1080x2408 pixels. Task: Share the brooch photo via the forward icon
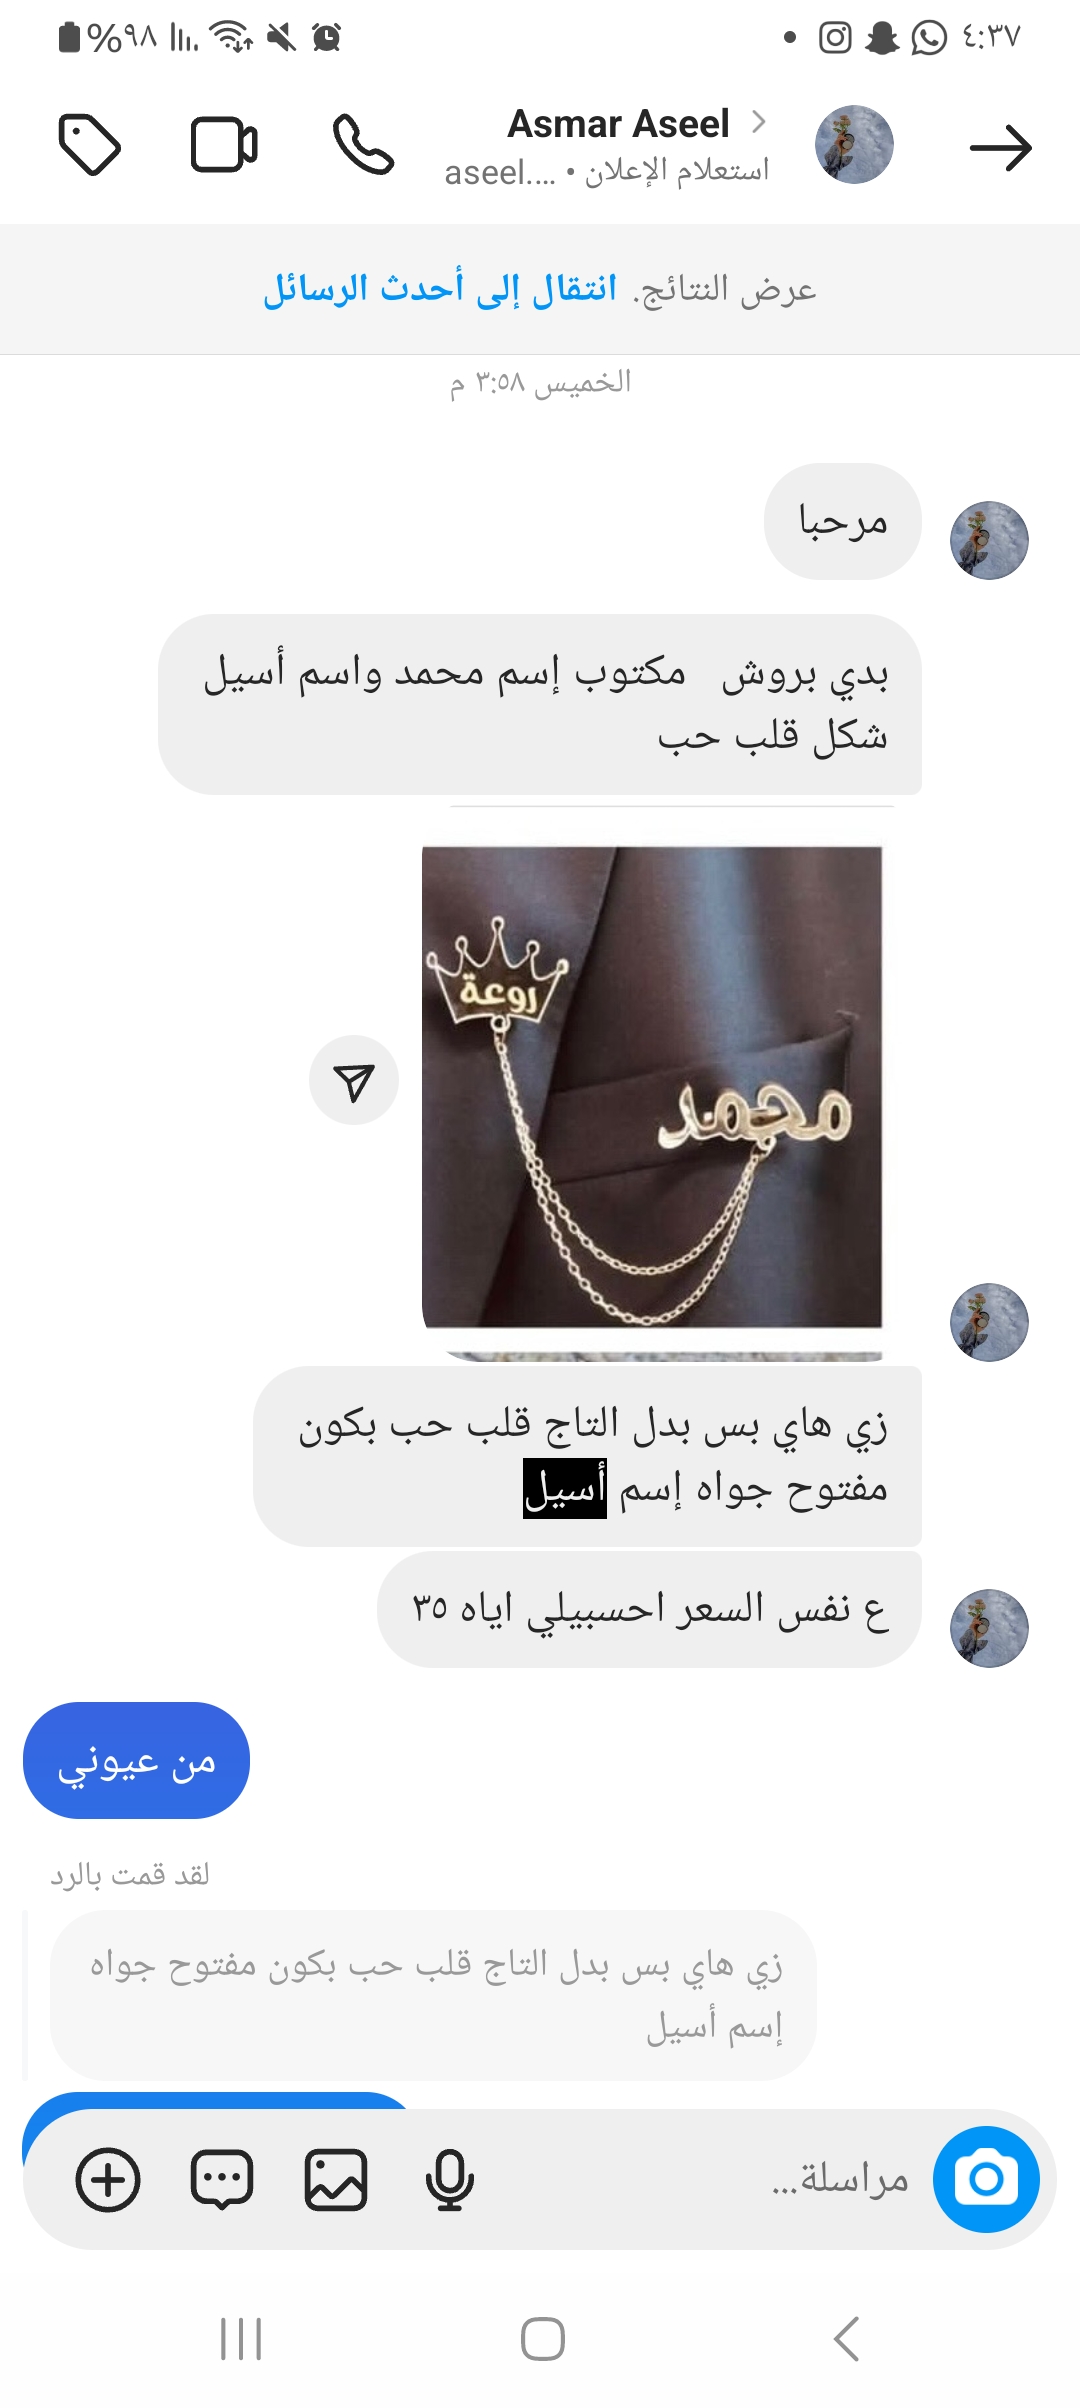click(354, 1080)
